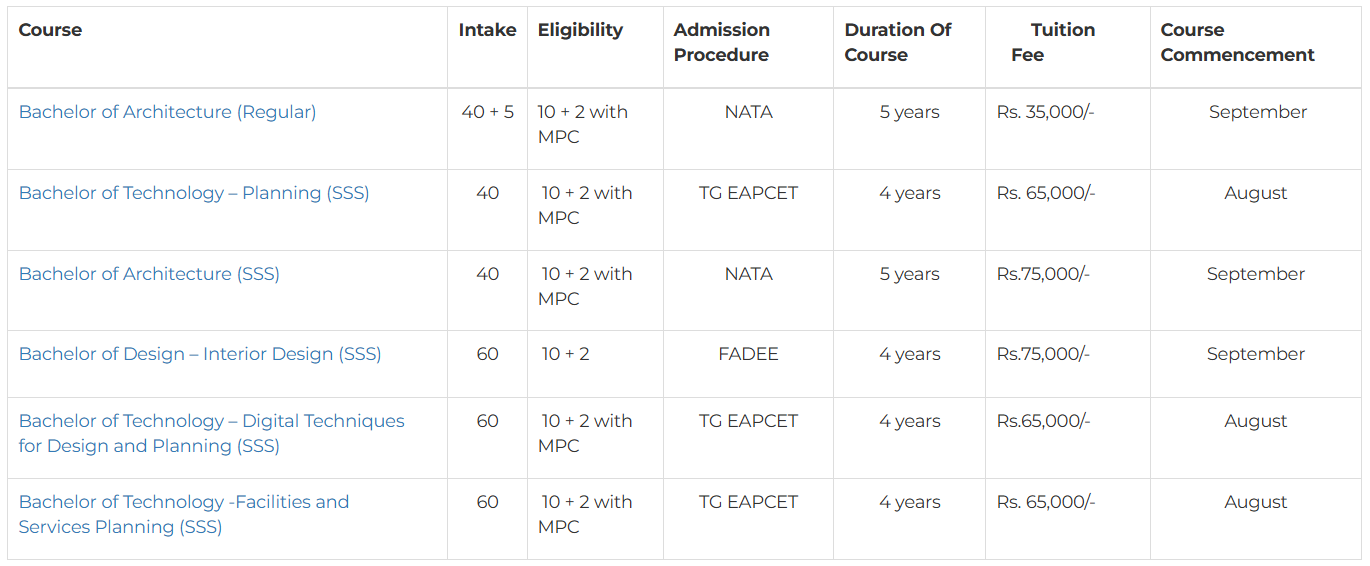This screenshot has width=1370, height=566.
Task: Click the 10 + 2 eligibility cell for Interior Design
Action: tap(565, 354)
